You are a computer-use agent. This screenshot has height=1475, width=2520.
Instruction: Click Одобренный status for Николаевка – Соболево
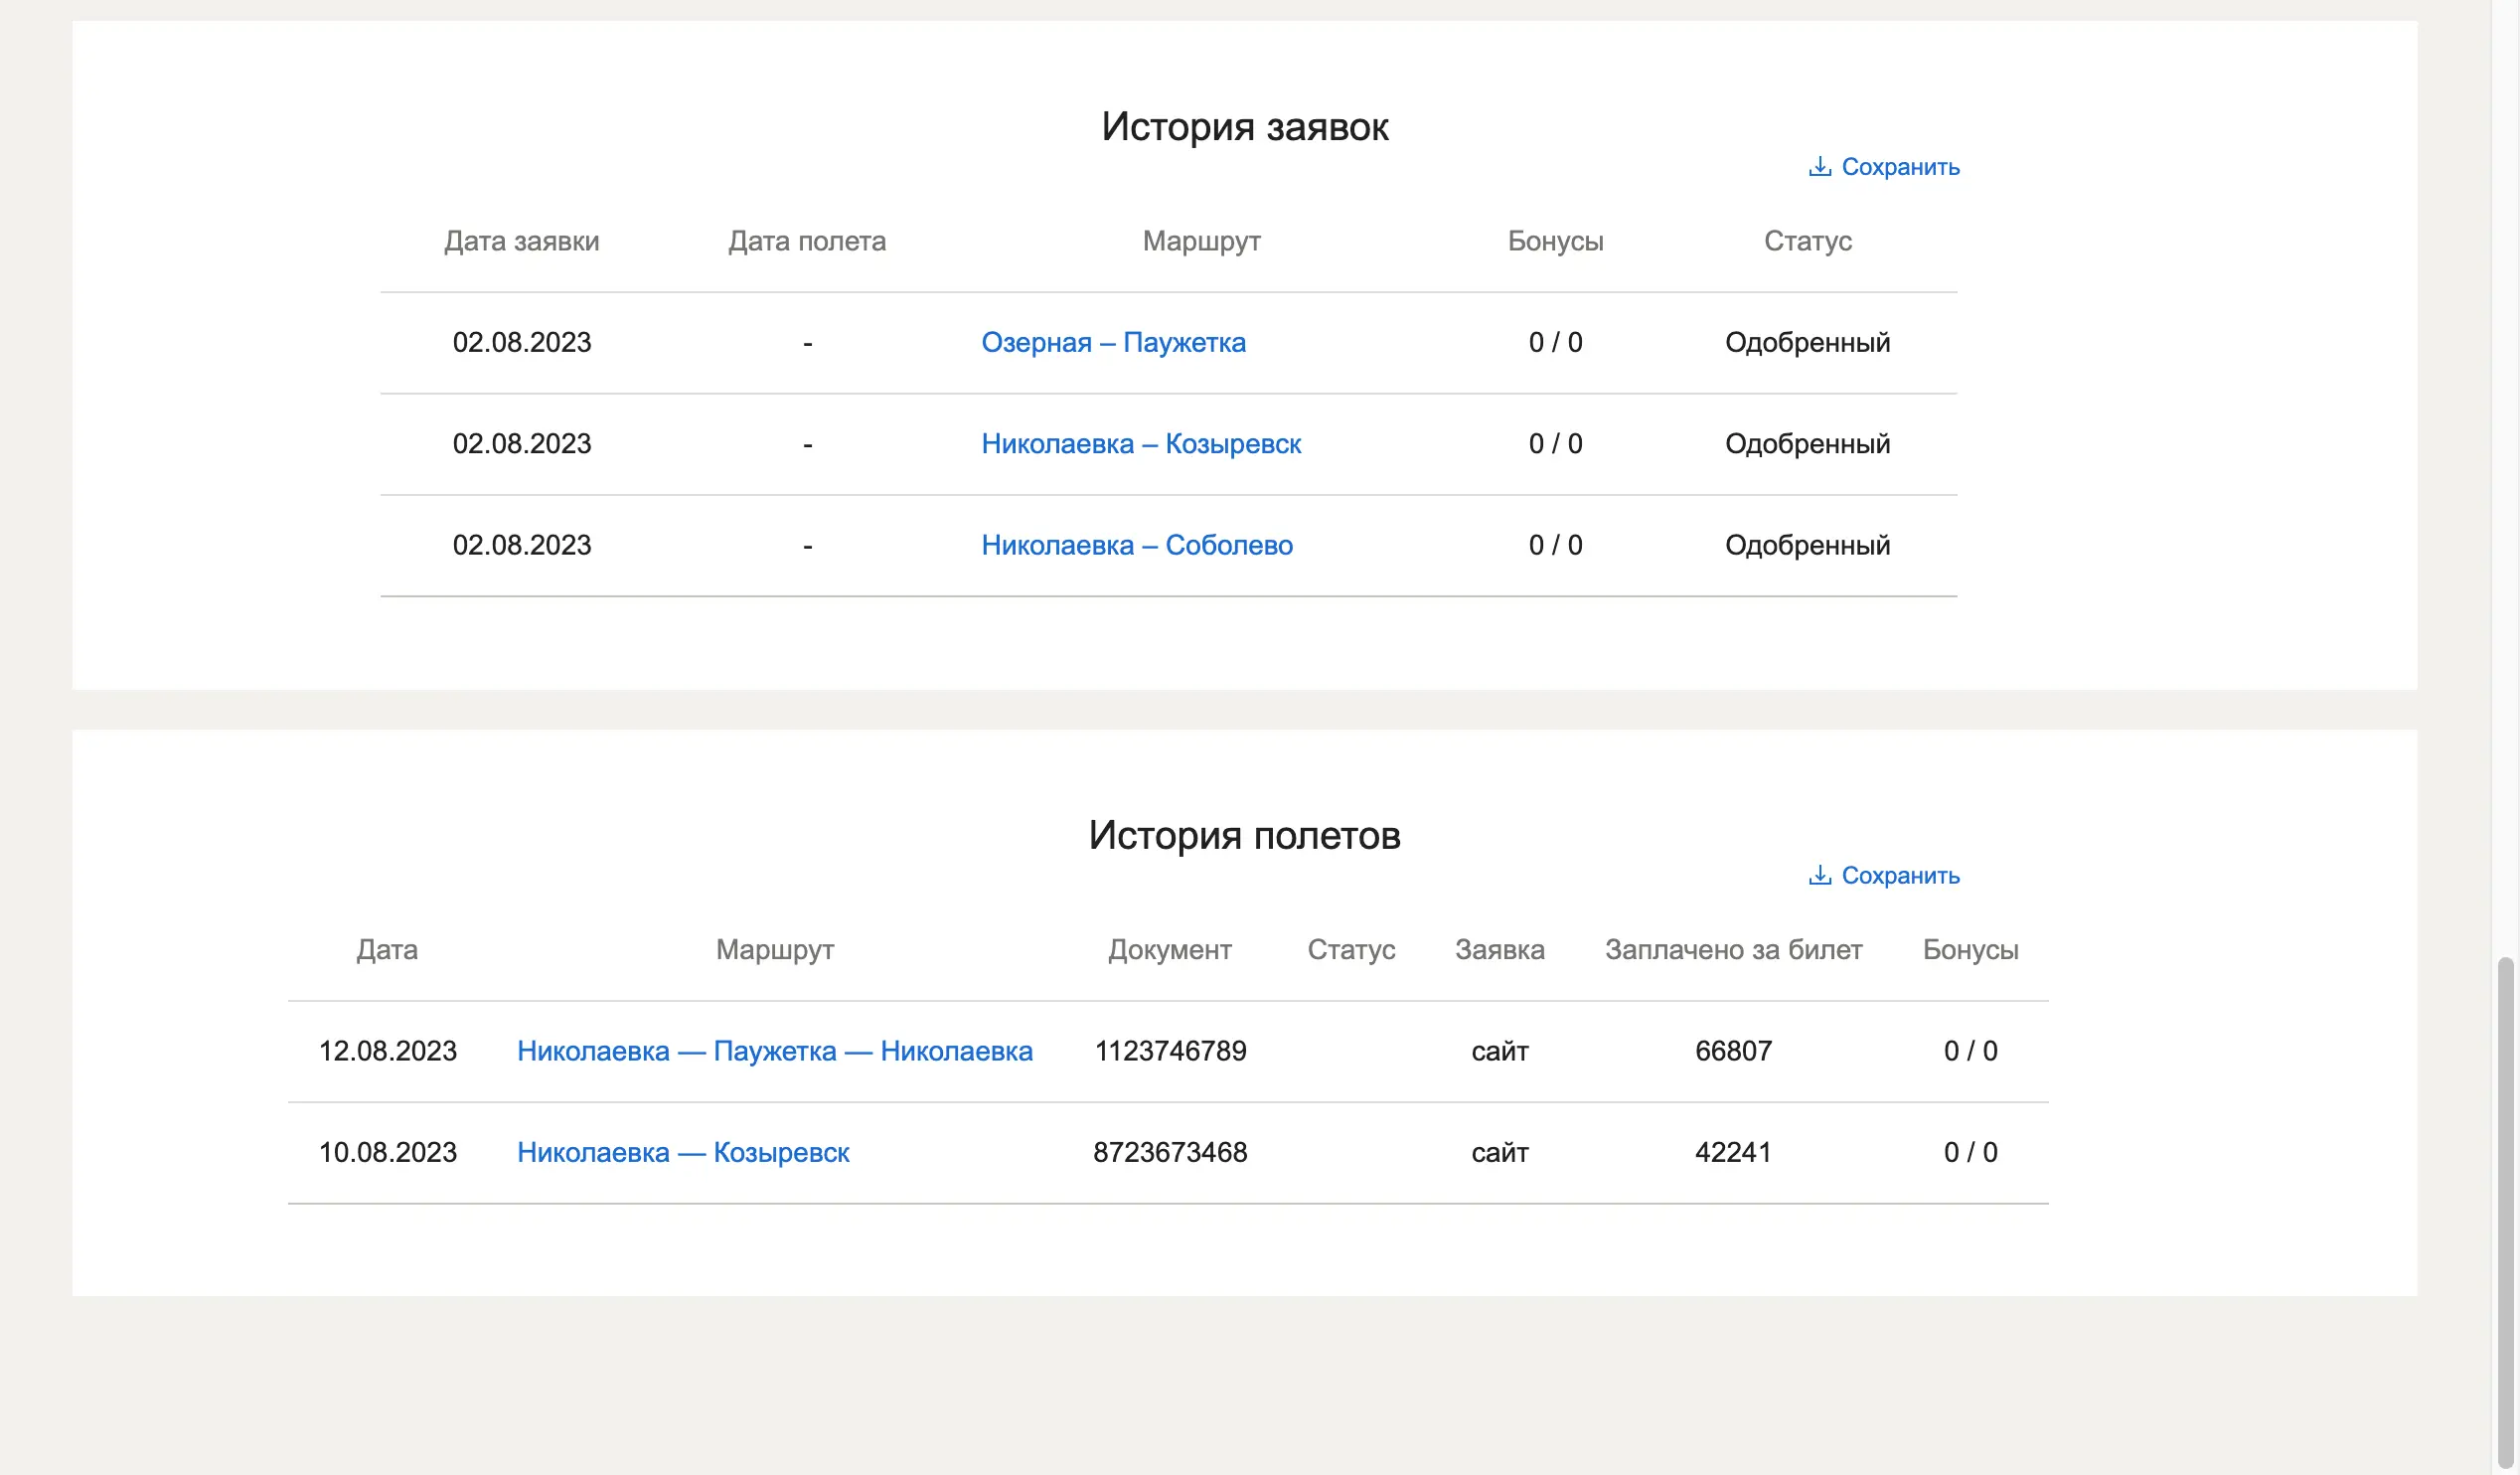(x=1806, y=545)
